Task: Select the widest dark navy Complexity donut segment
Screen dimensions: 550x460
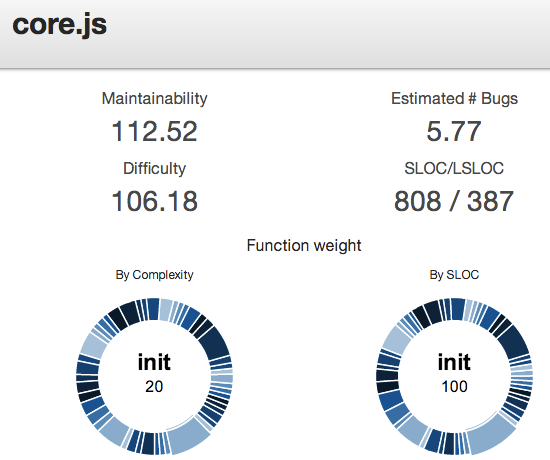Action: click(215, 343)
